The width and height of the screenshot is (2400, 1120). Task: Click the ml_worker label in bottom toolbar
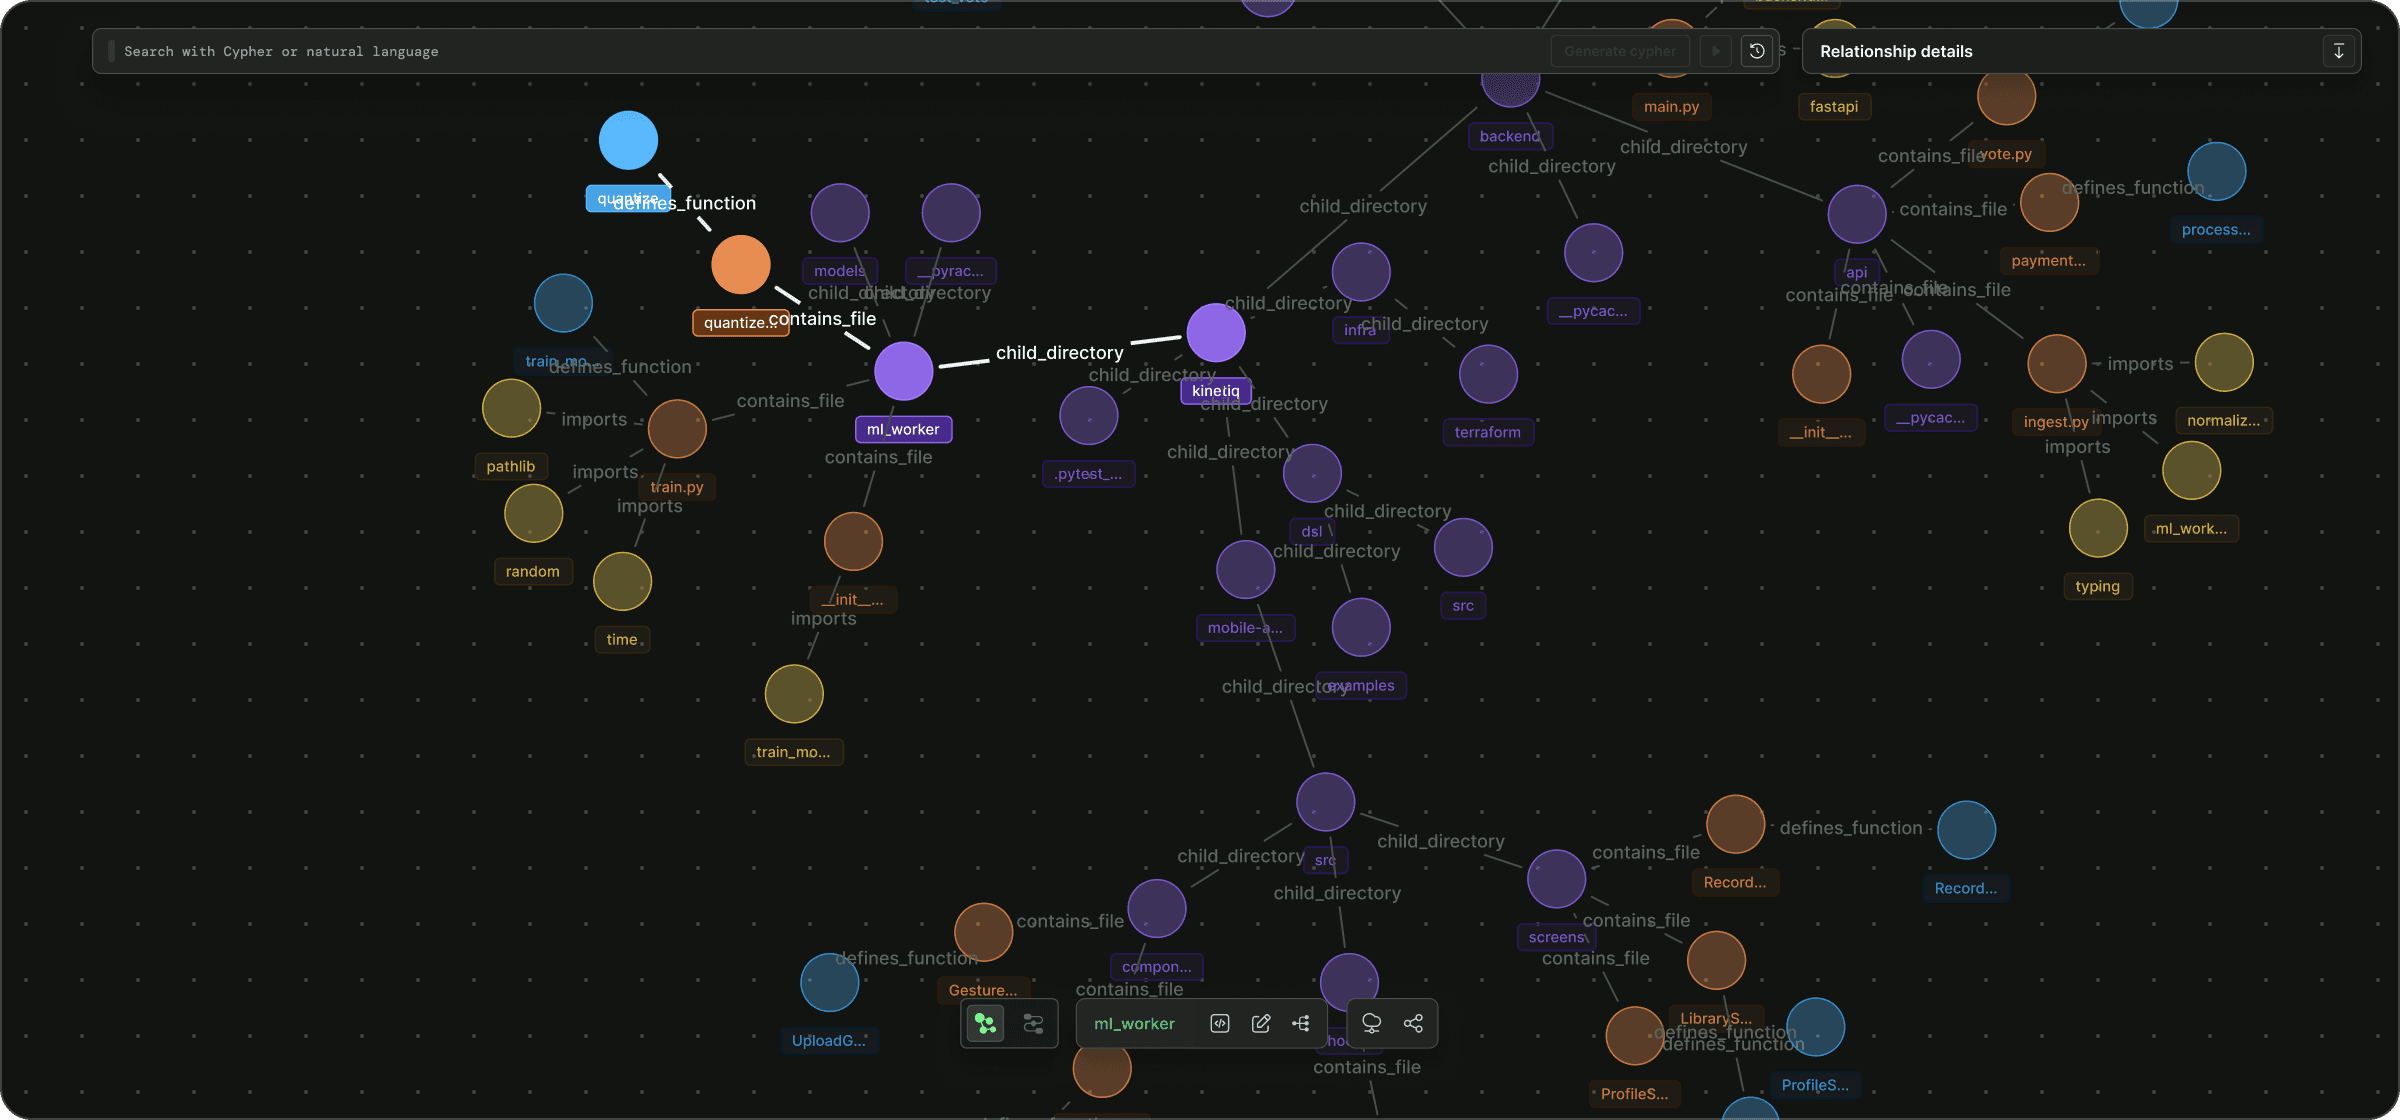click(1134, 1023)
